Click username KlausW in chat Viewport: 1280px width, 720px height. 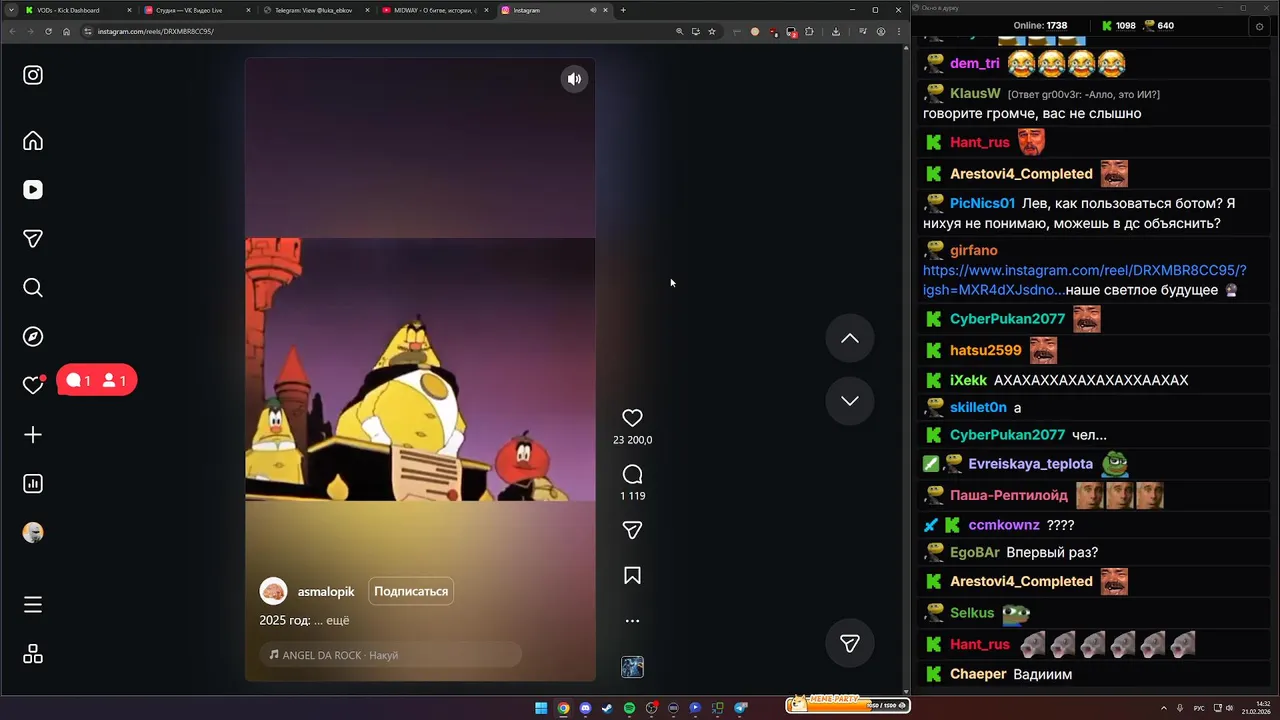pyautogui.click(x=975, y=93)
